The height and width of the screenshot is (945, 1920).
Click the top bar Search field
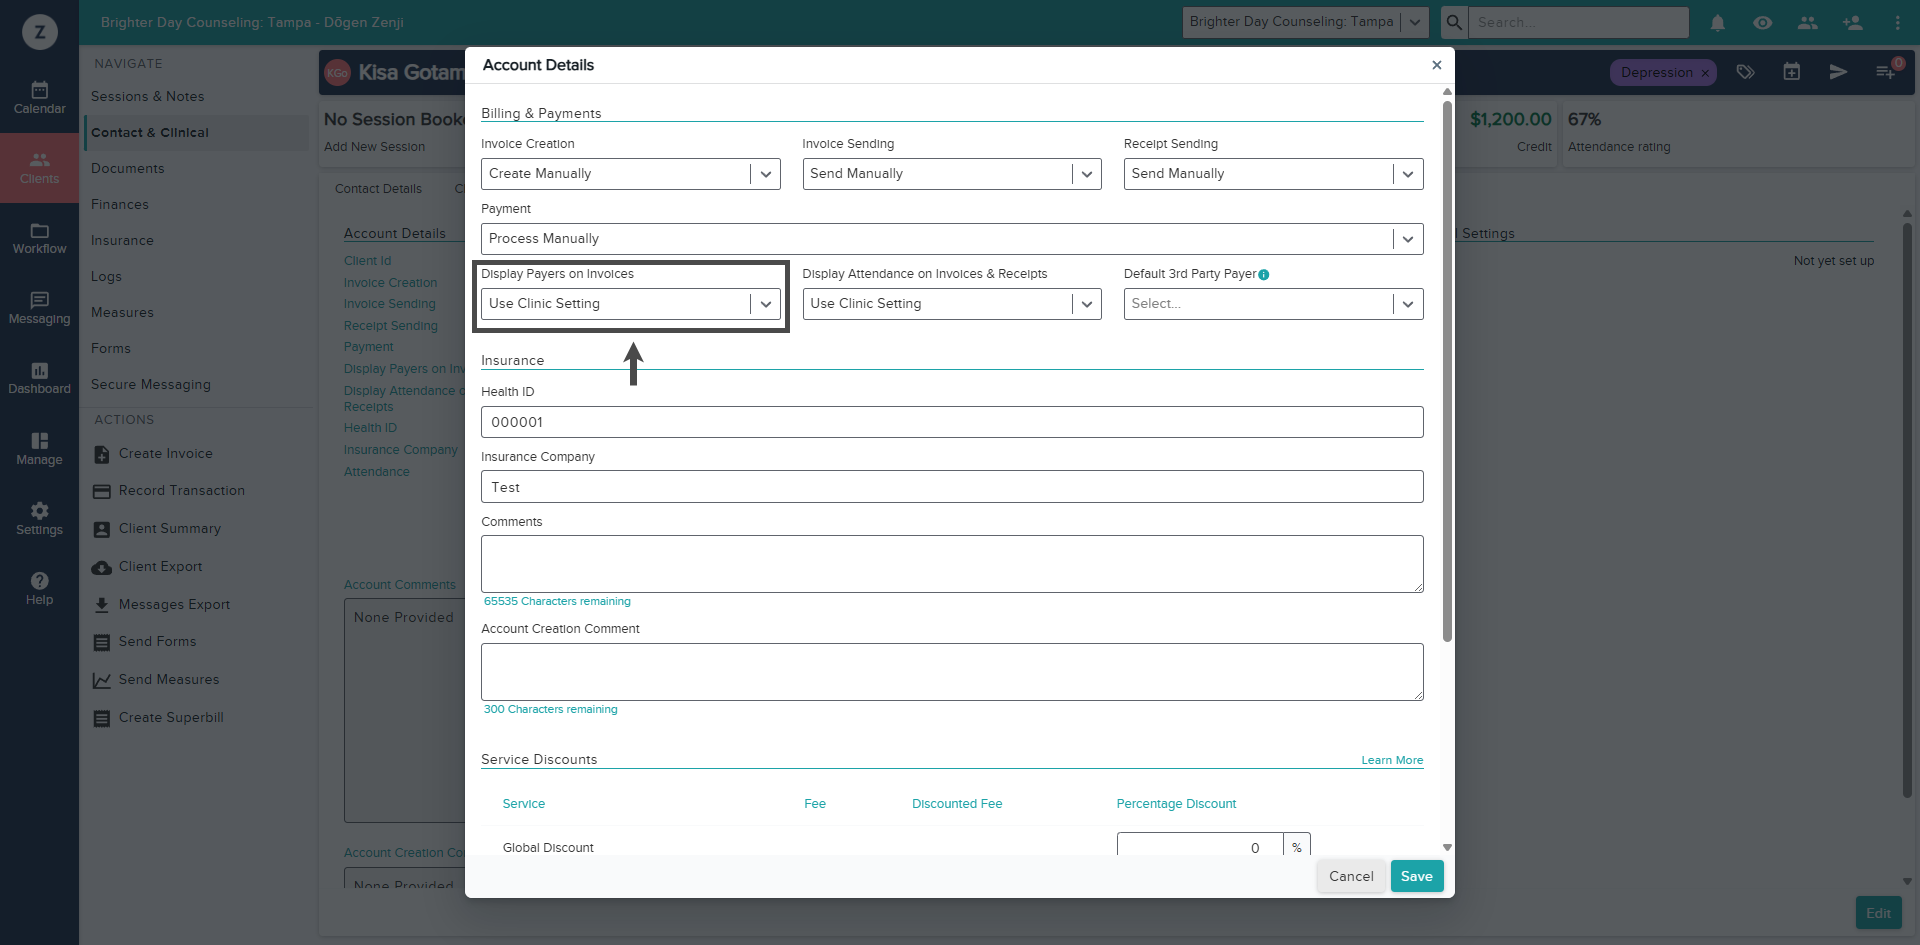pyautogui.click(x=1578, y=22)
